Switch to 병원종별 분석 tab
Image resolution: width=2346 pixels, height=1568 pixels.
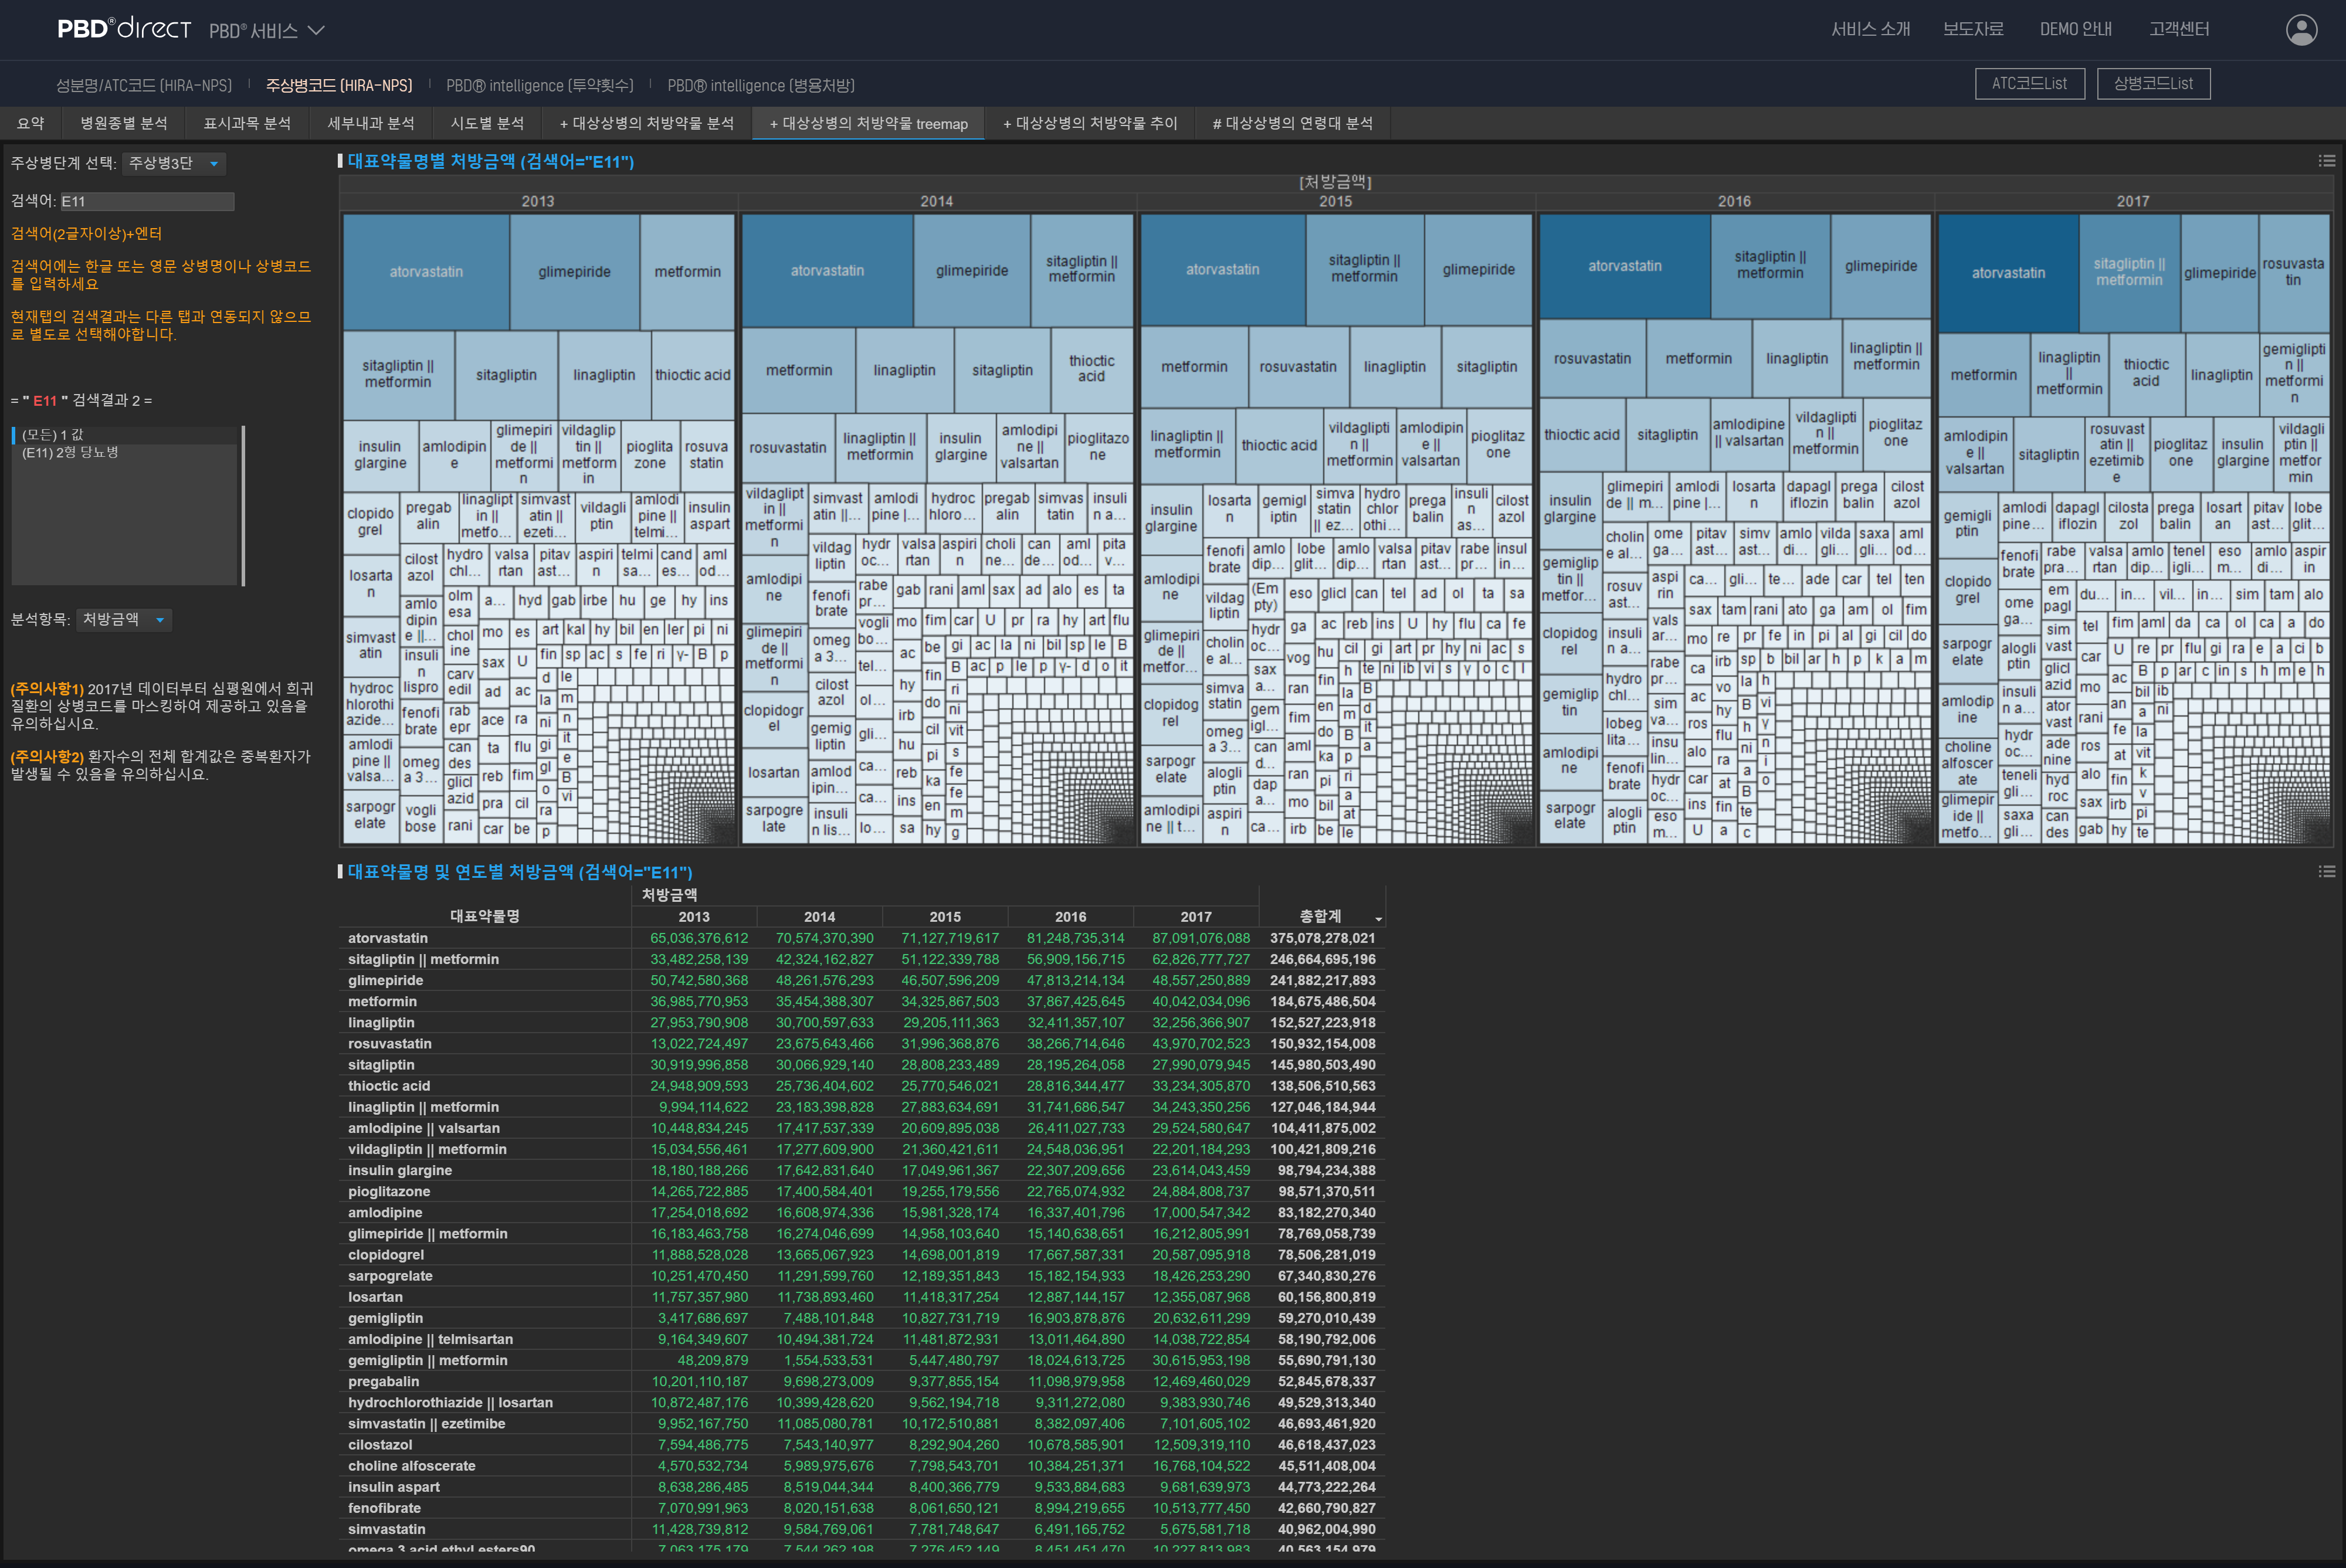(124, 123)
